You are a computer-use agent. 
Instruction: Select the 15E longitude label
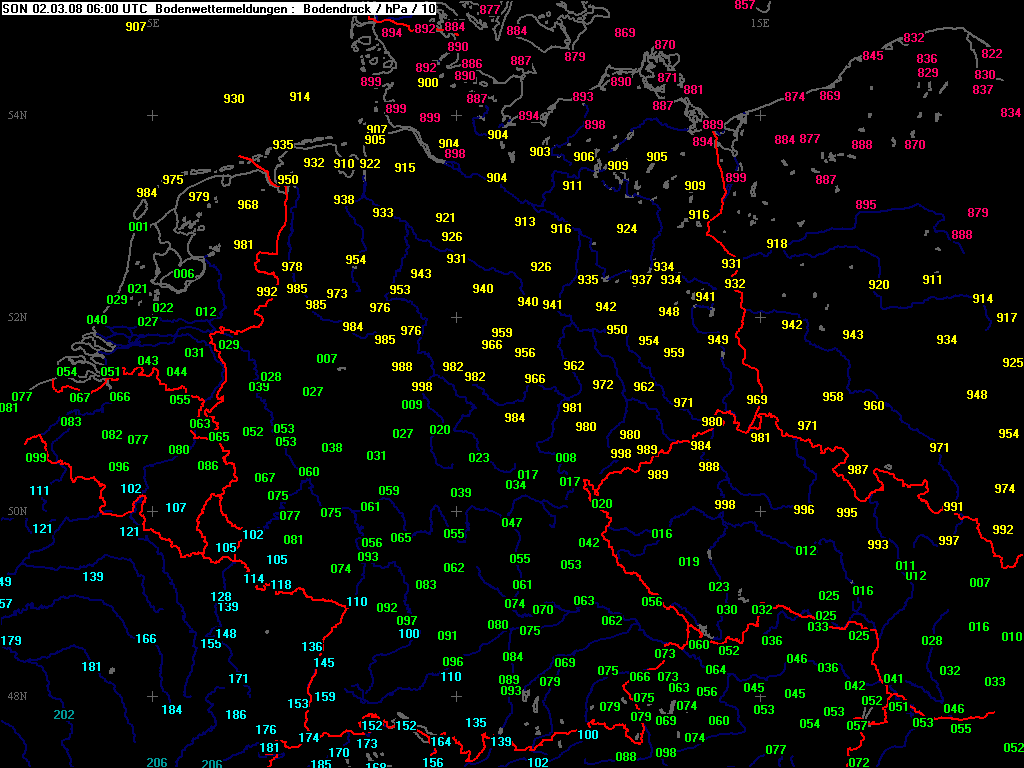761,22
